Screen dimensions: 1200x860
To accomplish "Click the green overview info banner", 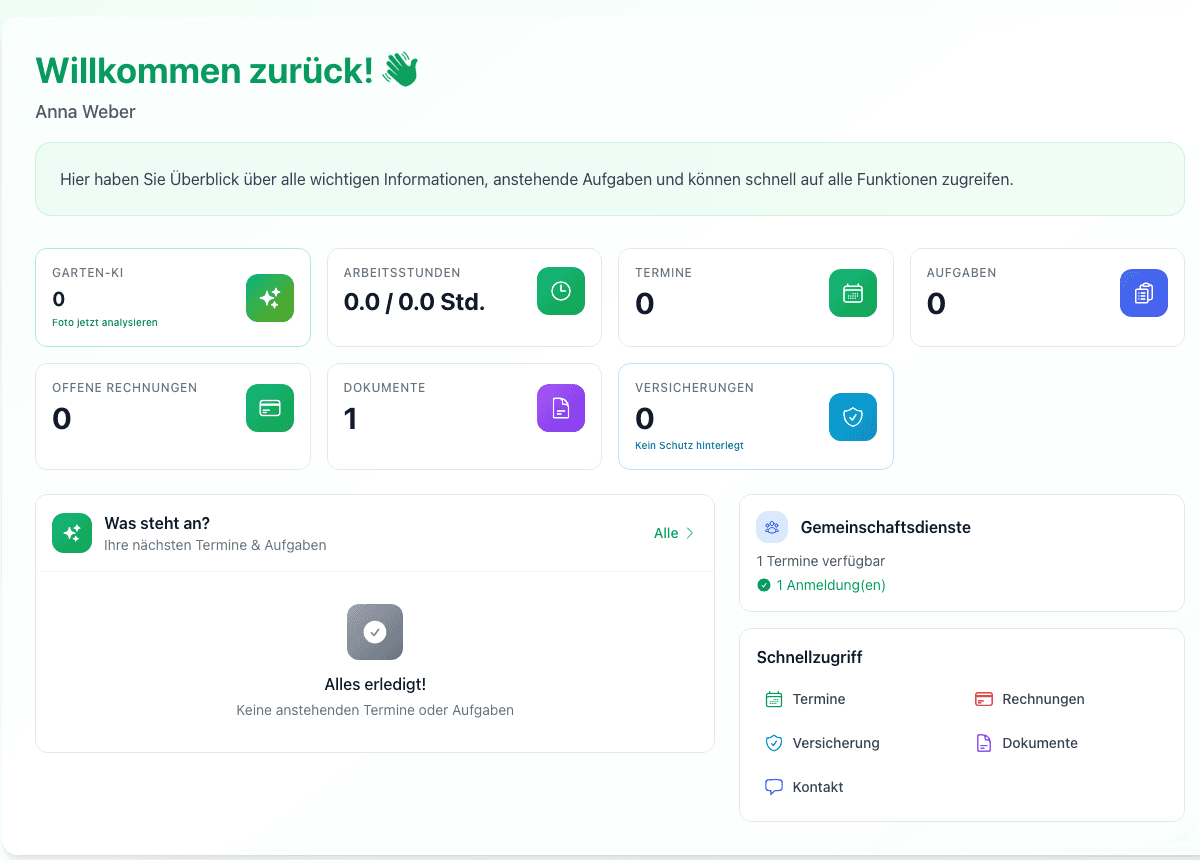I will 610,179.
